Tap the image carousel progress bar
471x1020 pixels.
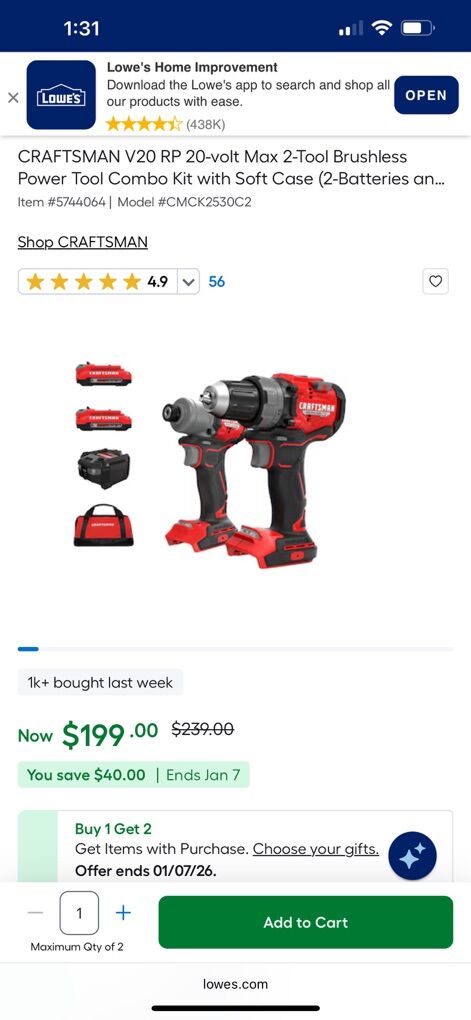pyautogui.click(x=236, y=649)
